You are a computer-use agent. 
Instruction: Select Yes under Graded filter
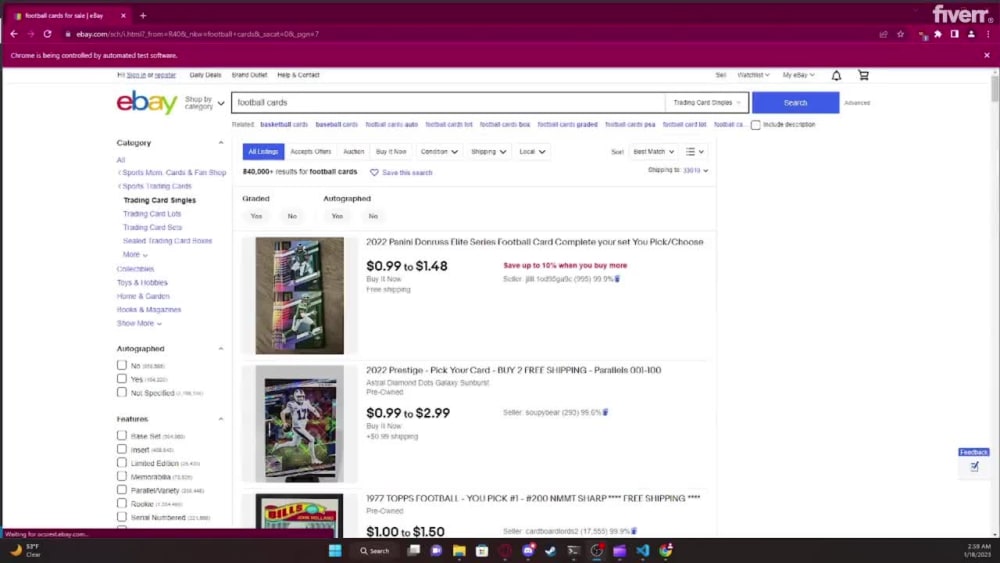(x=256, y=216)
